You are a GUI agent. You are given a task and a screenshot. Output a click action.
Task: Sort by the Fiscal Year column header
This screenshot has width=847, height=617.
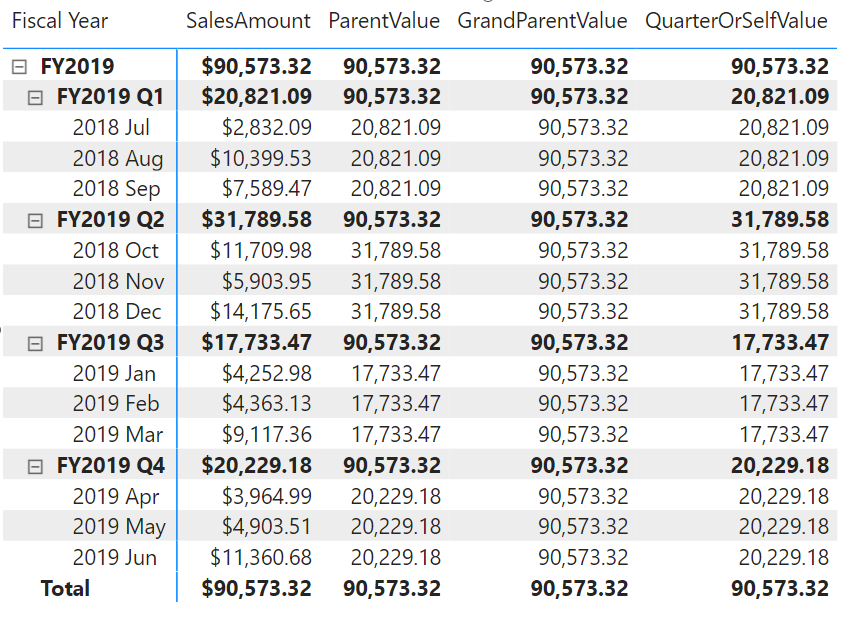60,21
